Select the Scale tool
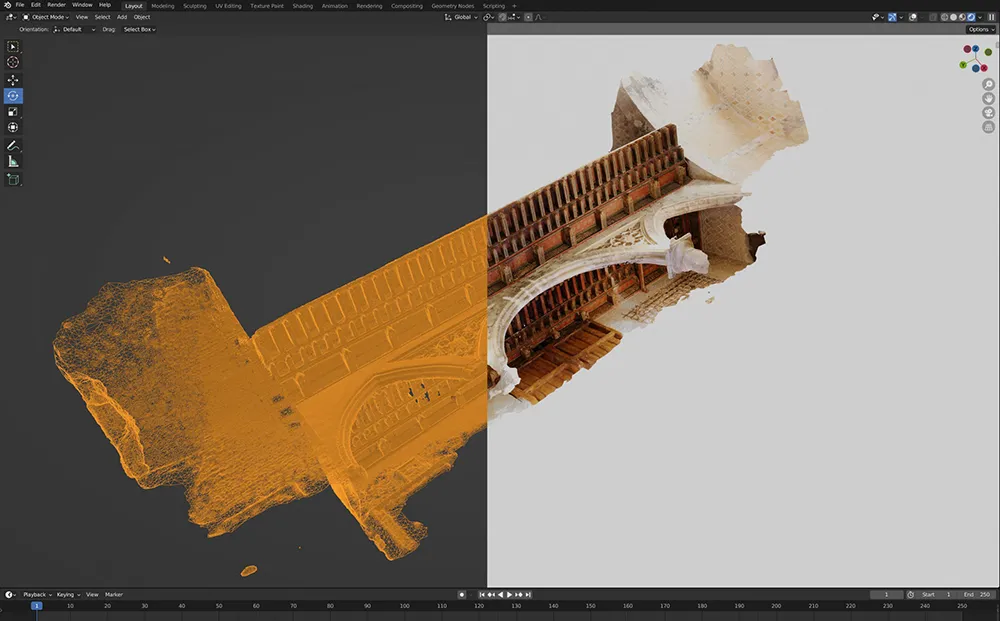Viewport: 1000px width, 621px height. [13, 112]
